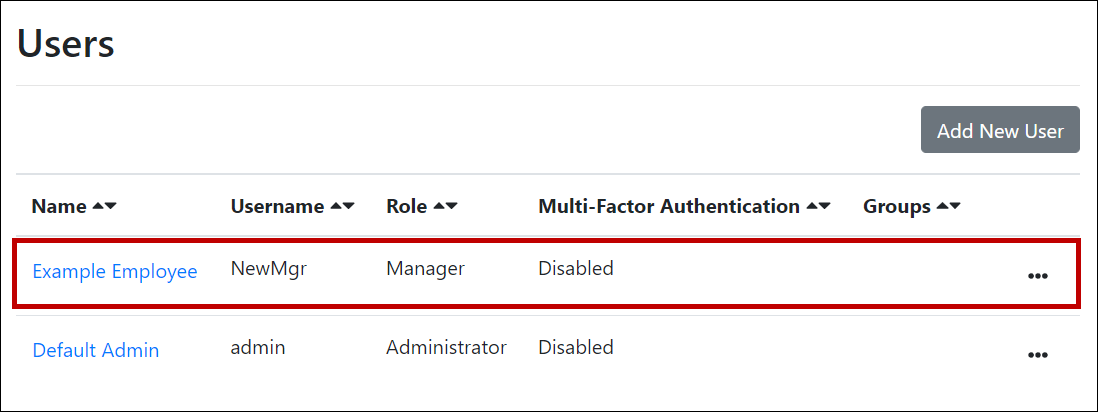Click the Groups column header text
1098x412 pixels.
click(x=896, y=207)
